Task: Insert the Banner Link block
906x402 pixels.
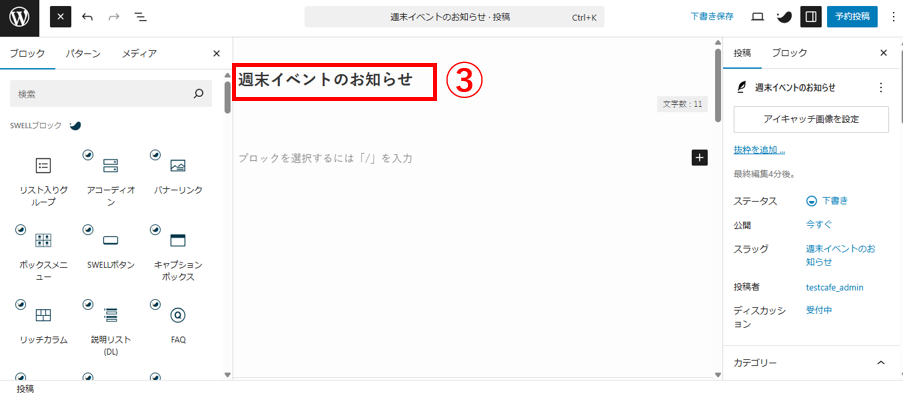Action: pyautogui.click(x=178, y=173)
